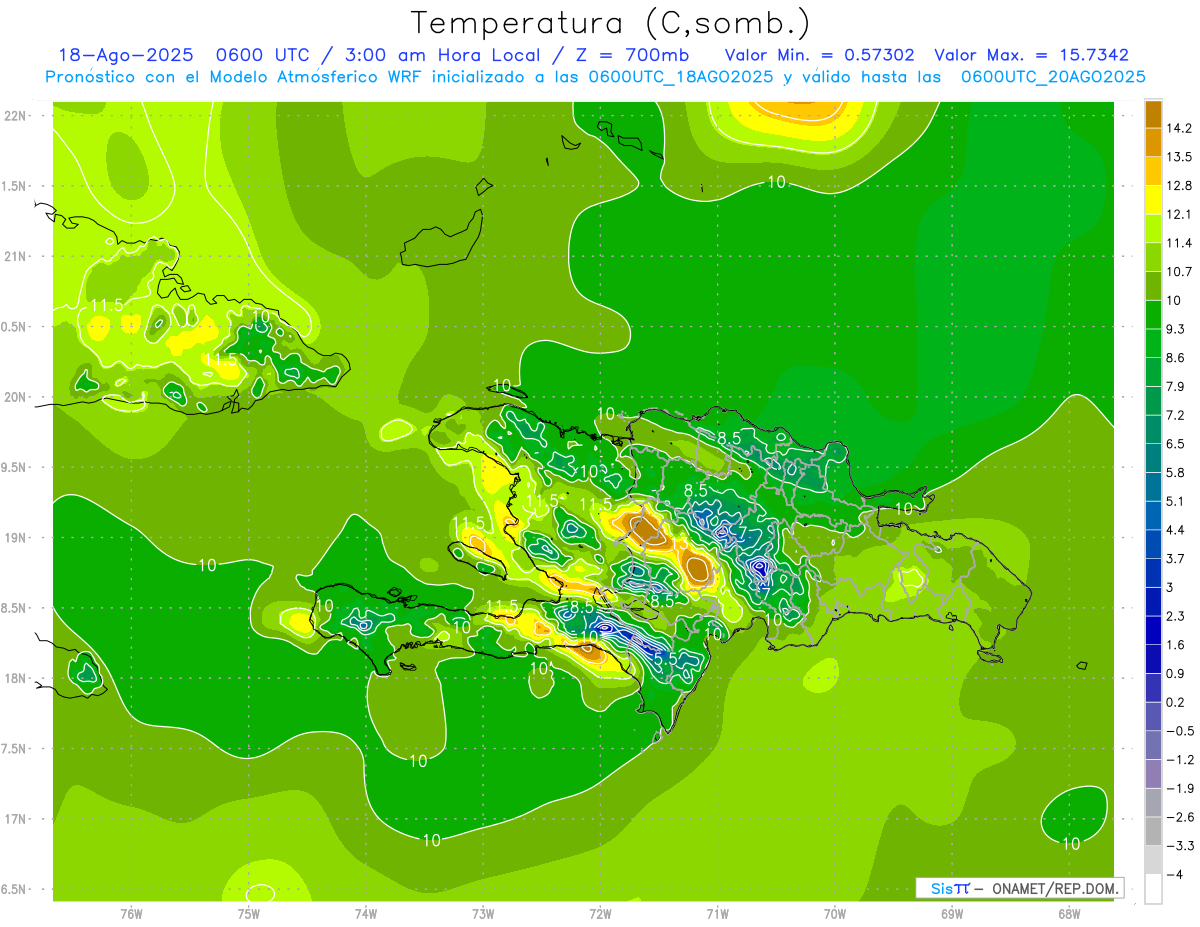
Task: Click the colorbar value '3.7'
Action: tap(1177, 558)
